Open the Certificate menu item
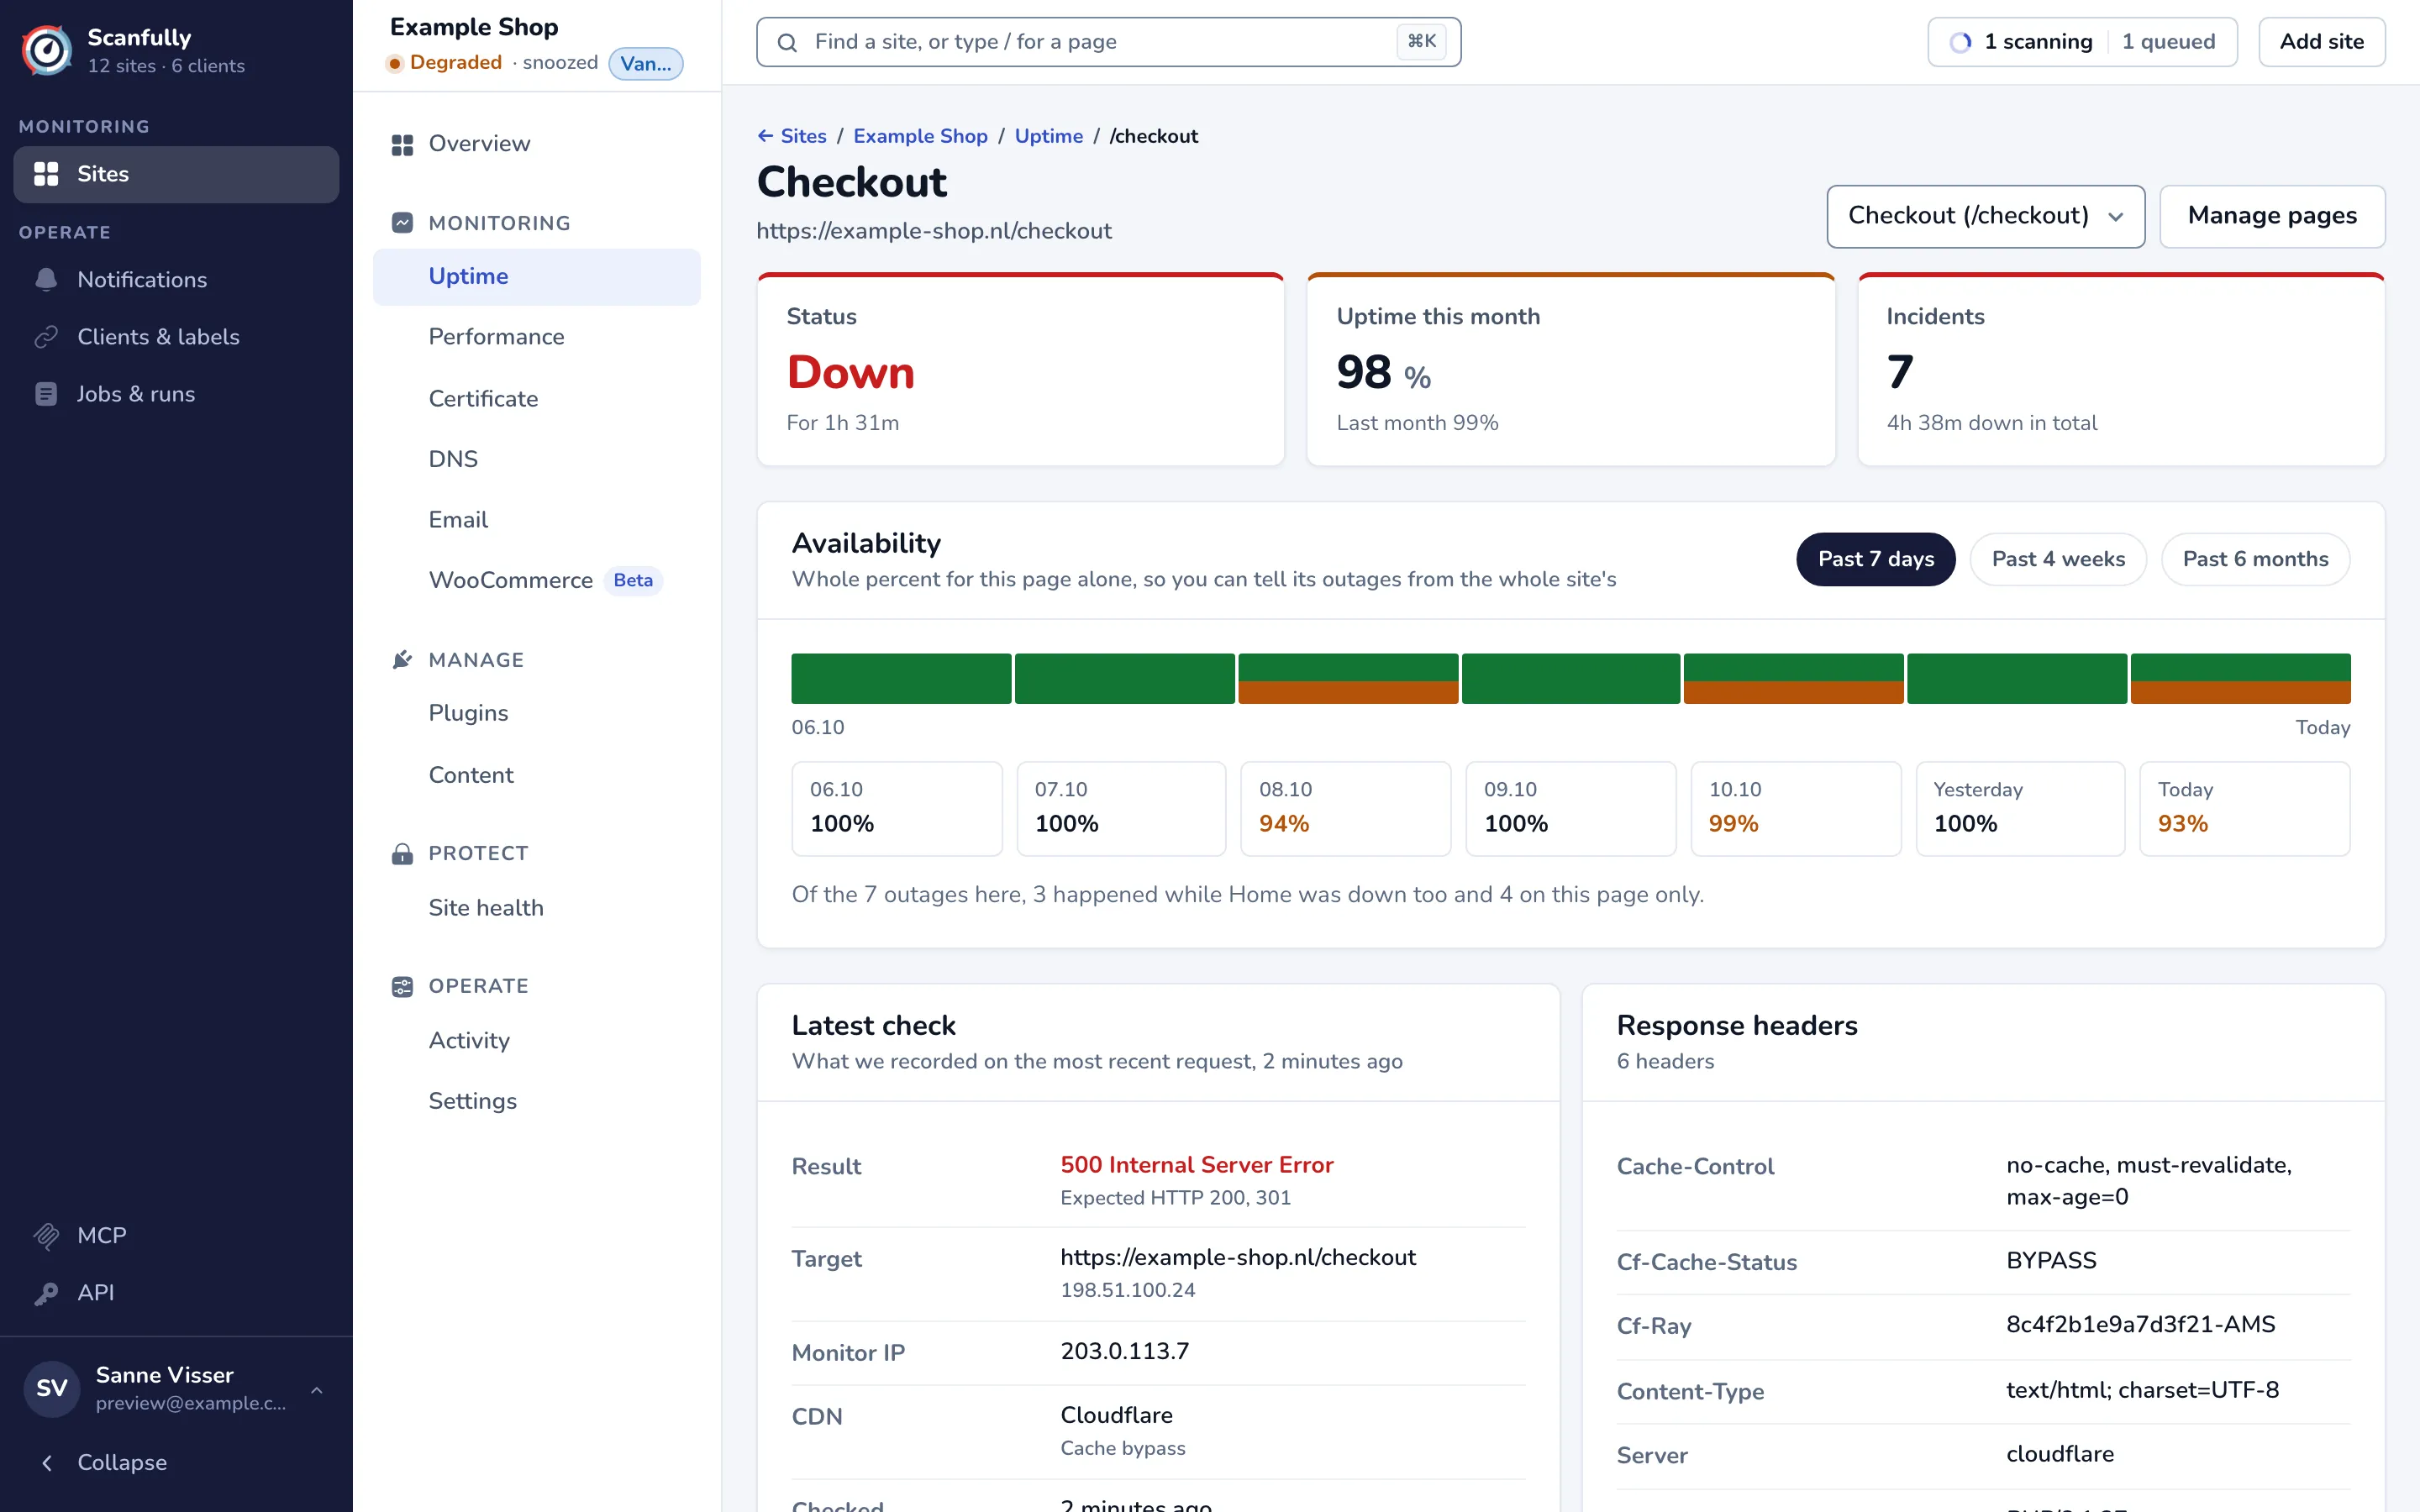Screen dimensions: 2420x1512 [x=537, y=399]
